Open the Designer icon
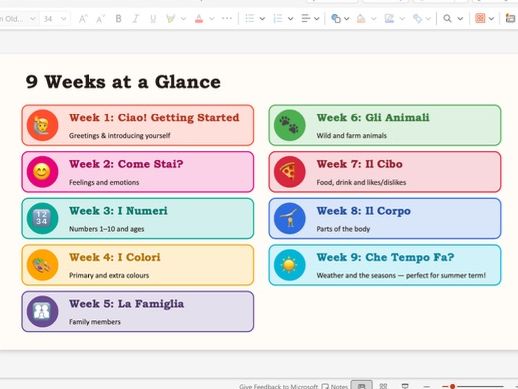 480,18
